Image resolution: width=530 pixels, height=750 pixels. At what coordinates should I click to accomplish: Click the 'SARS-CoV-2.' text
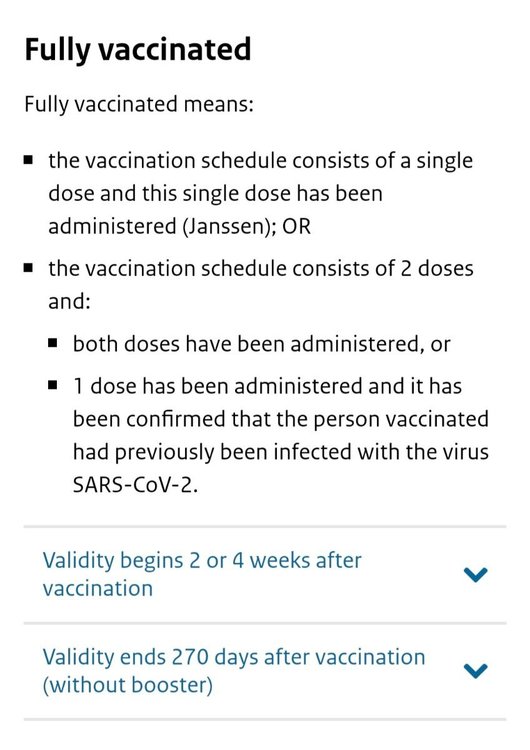pyautogui.click(x=135, y=485)
